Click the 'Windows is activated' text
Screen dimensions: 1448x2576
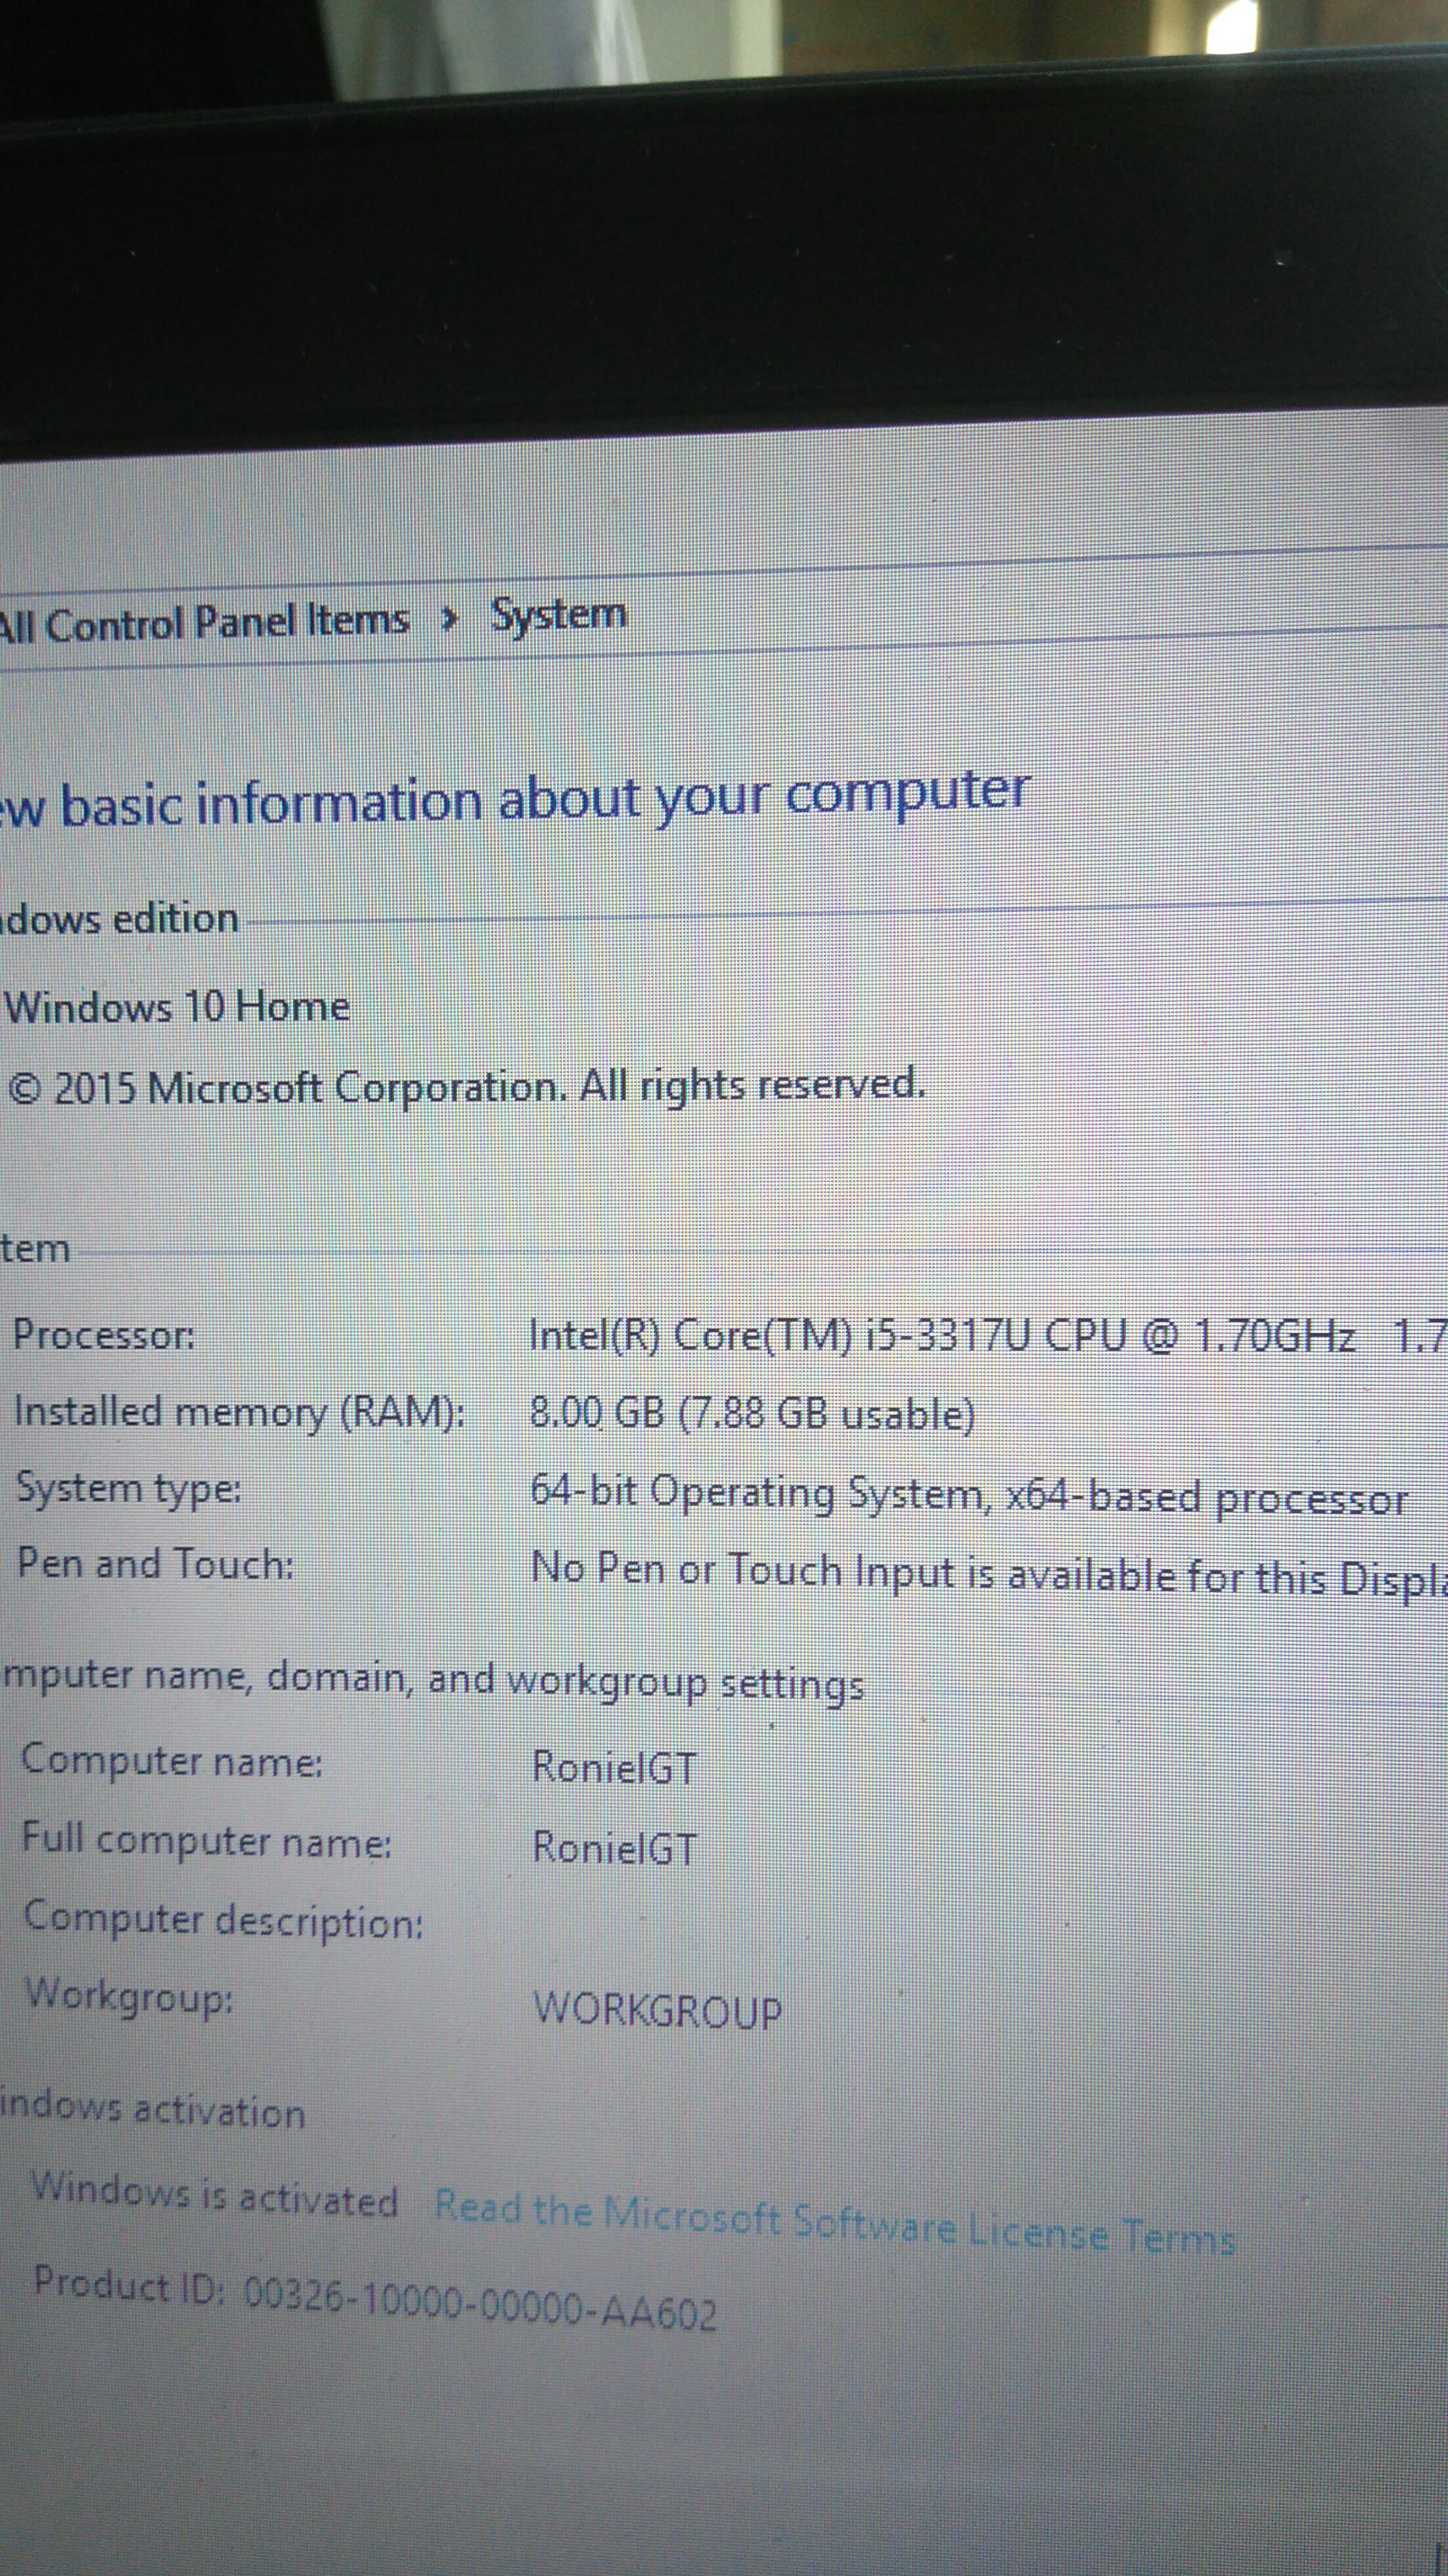click(x=215, y=2196)
